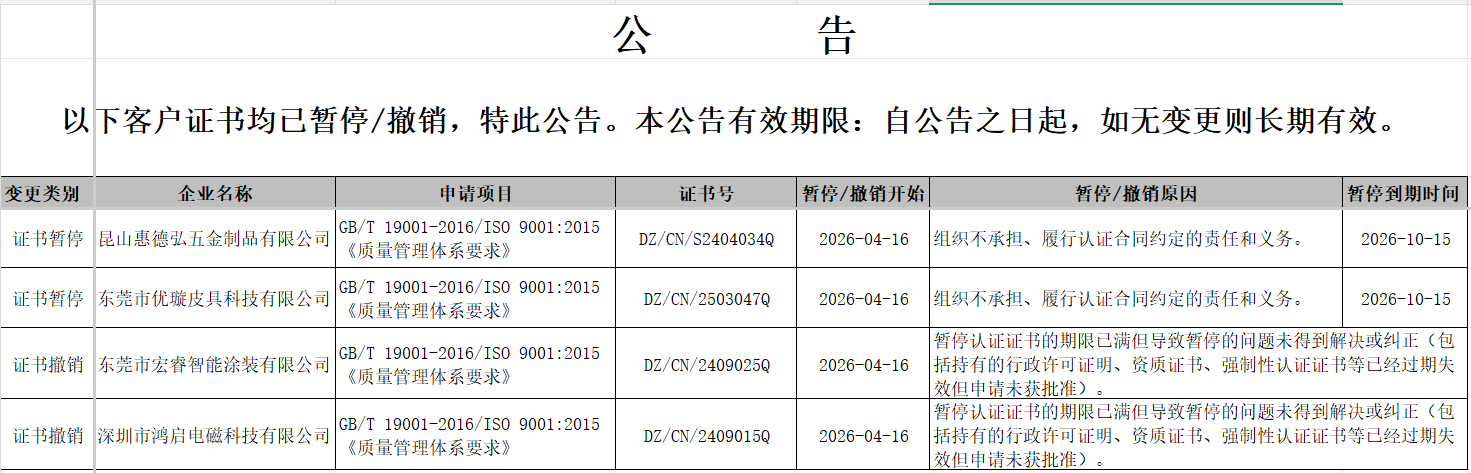Click the 证书号 header cell
The height and width of the screenshot is (473, 1471).
point(706,193)
